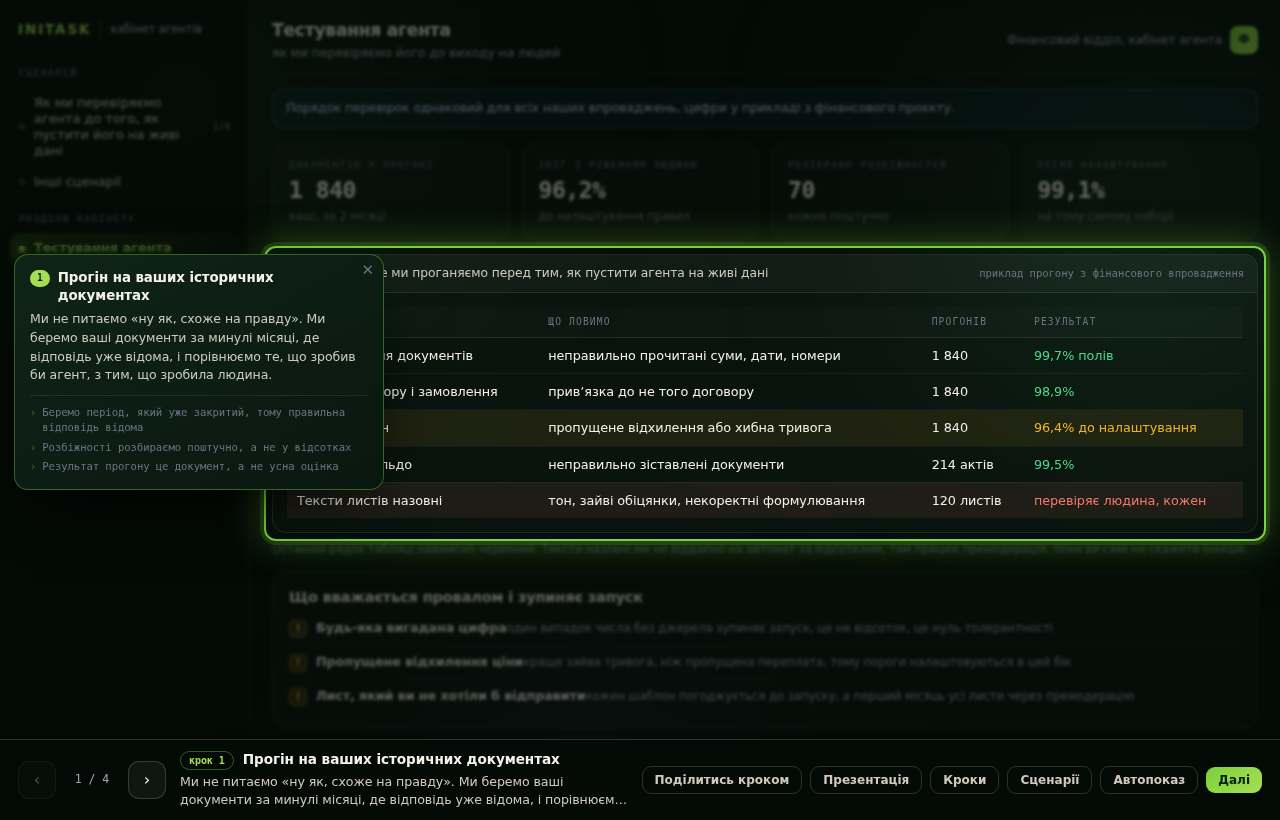This screenshot has width=1280, height=820.
Task: Click the 'РЕЗУЛЬТАТ' column header
Action: coord(1065,322)
